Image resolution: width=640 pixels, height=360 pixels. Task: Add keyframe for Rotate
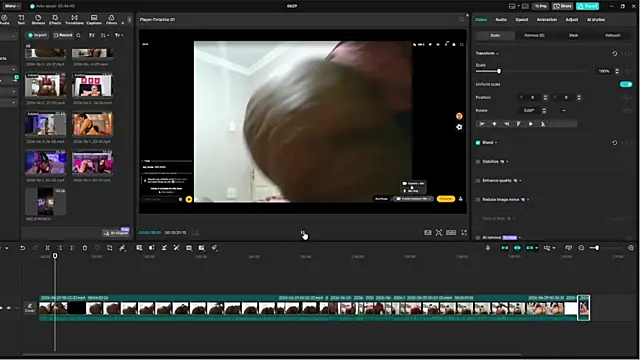pos(627,110)
